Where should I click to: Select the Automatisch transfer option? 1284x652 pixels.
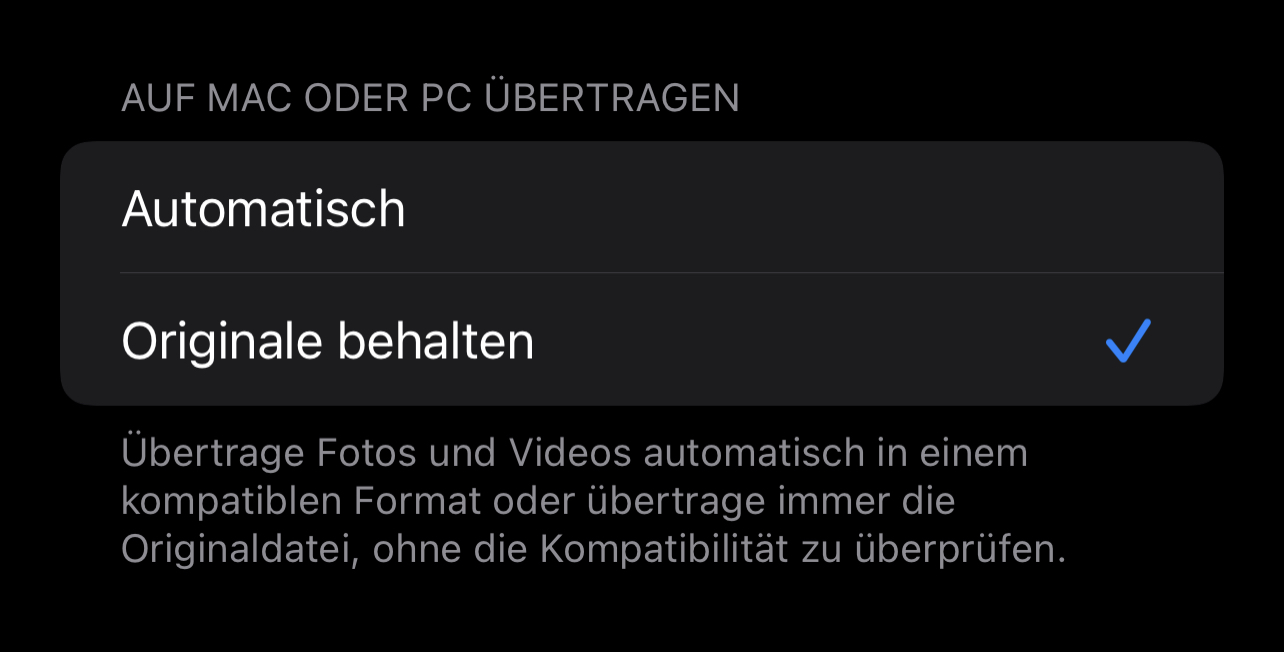click(x=641, y=207)
